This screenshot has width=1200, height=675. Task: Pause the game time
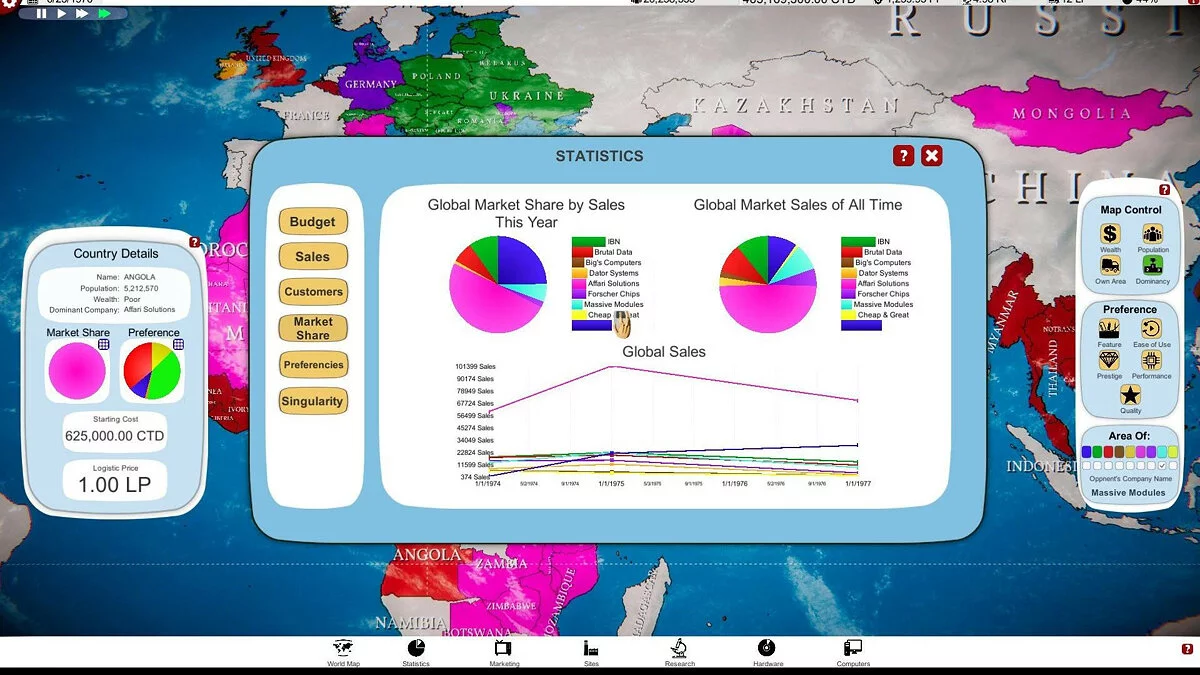click(x=41, y=14)
